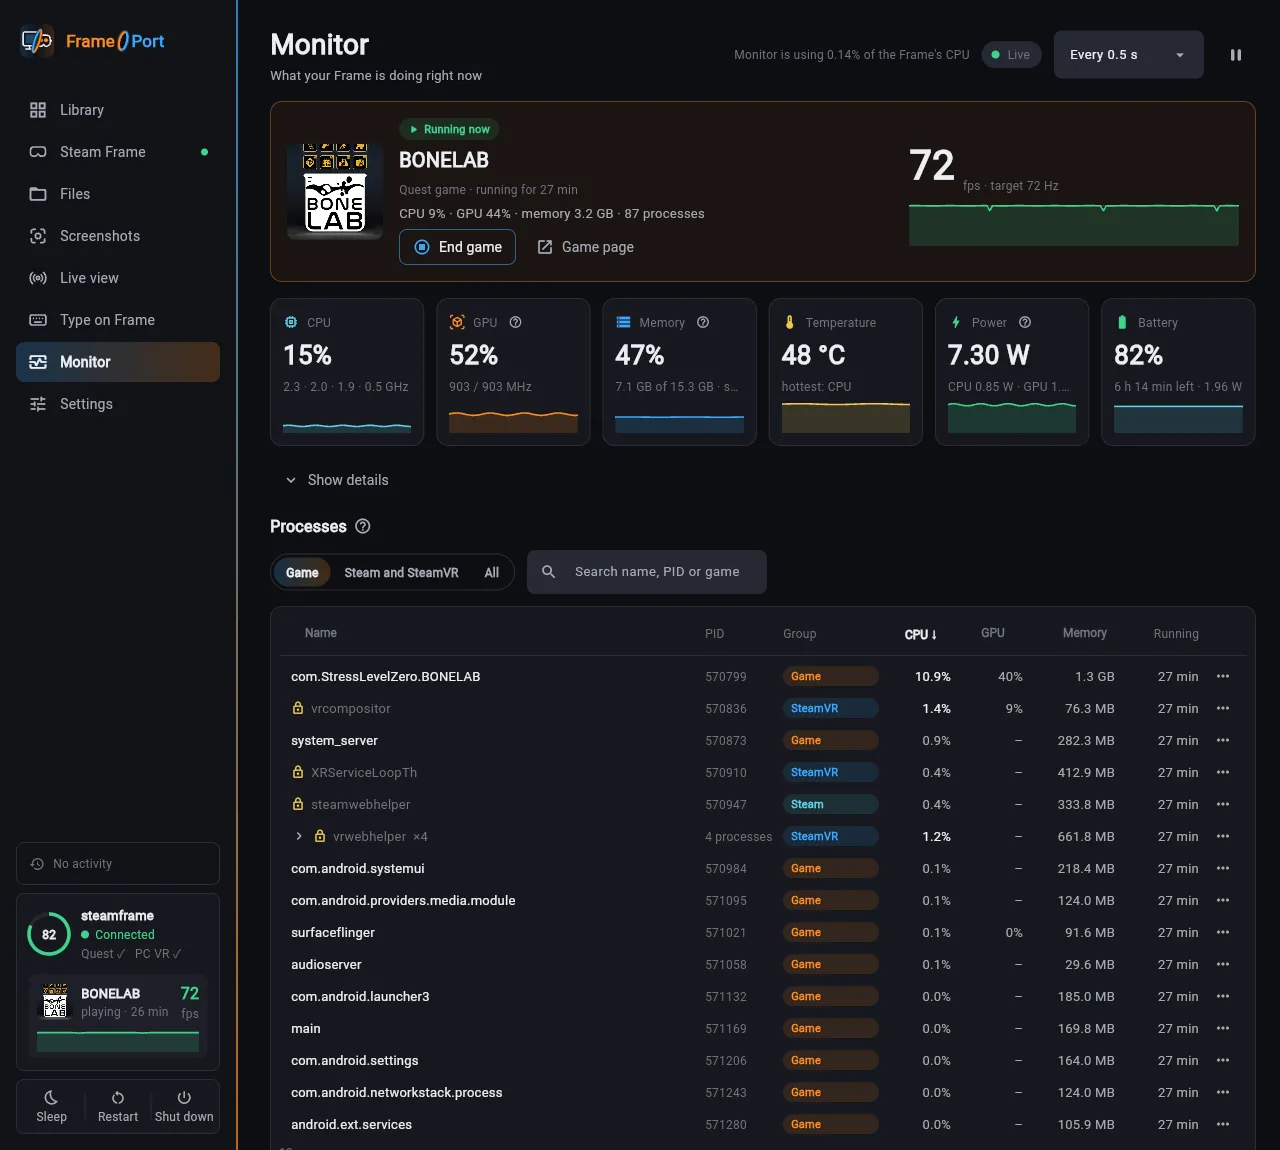Open more options for android.ext.services row

[1223, 1125]
